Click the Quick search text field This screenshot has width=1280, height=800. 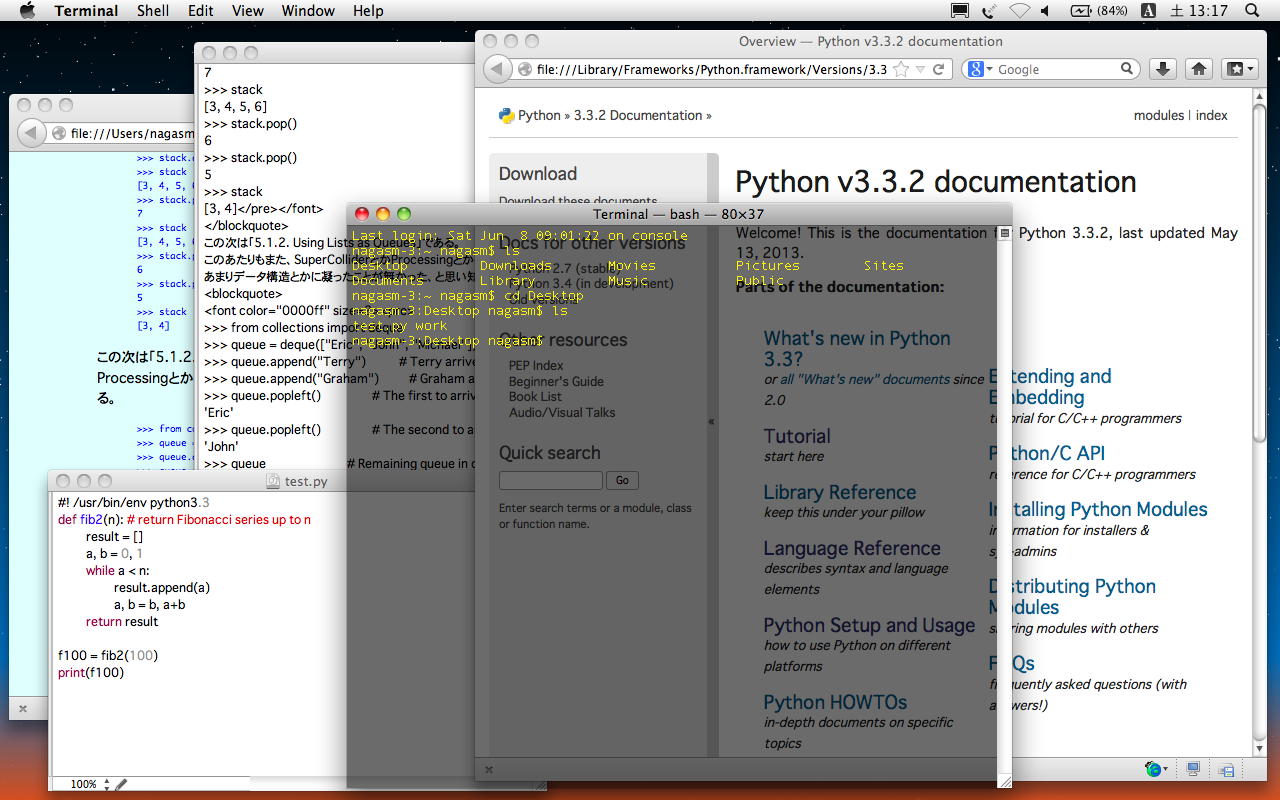click(x=550, y=481)
